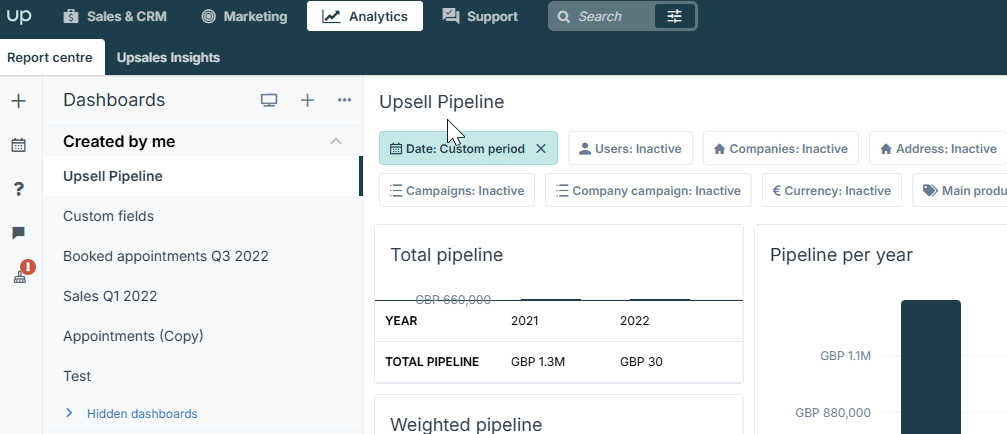Expand Hidden dashboards

[x=132, y=413]
